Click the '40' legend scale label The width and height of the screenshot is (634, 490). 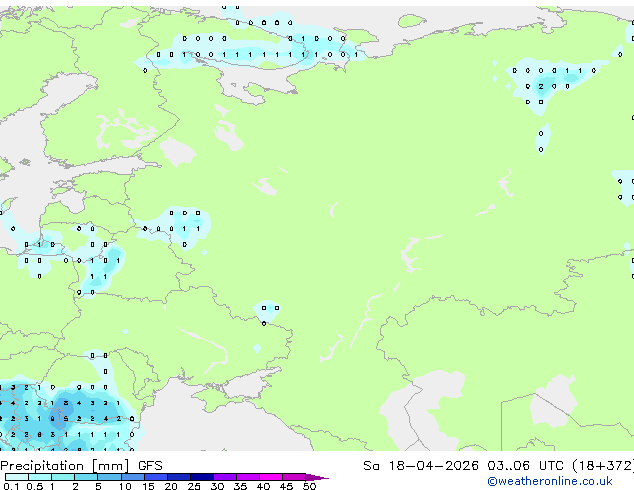click(x=264, y=486)
